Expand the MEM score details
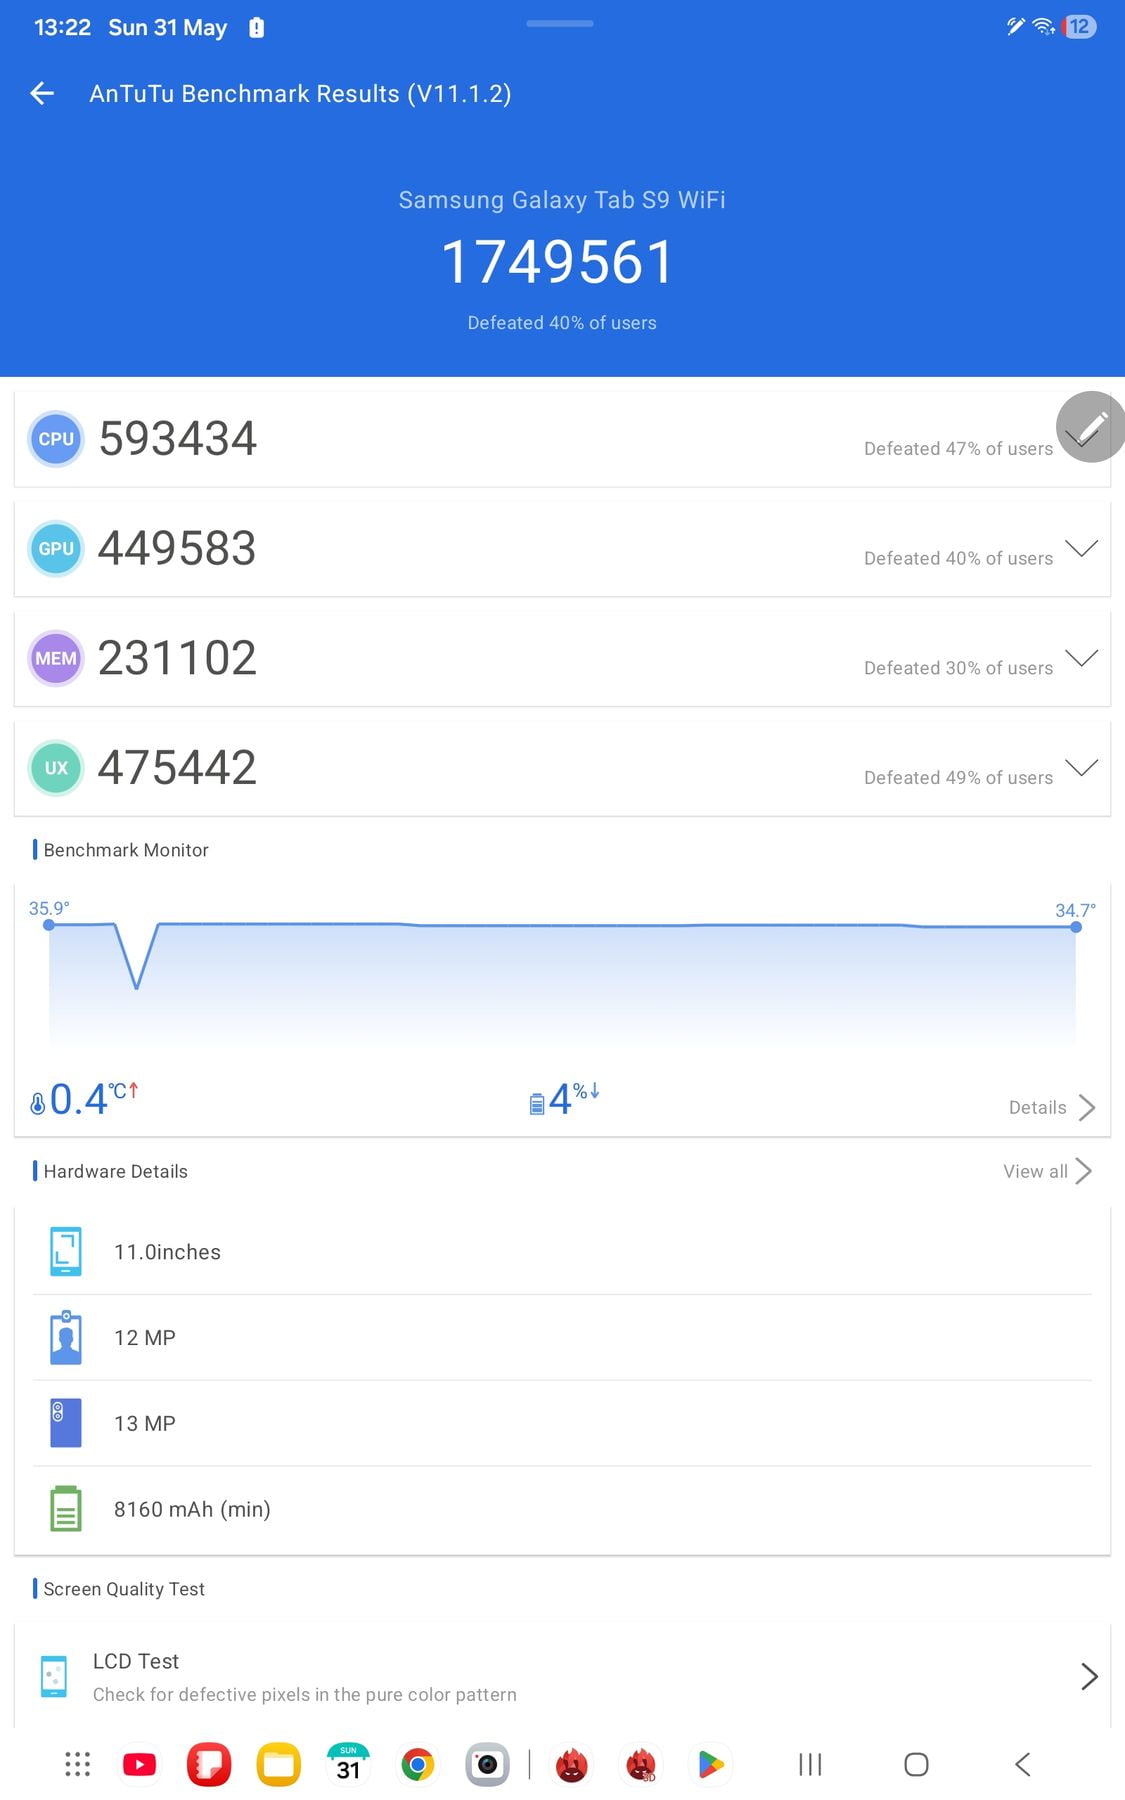 pyautogui.click(x=1081, y=657)
